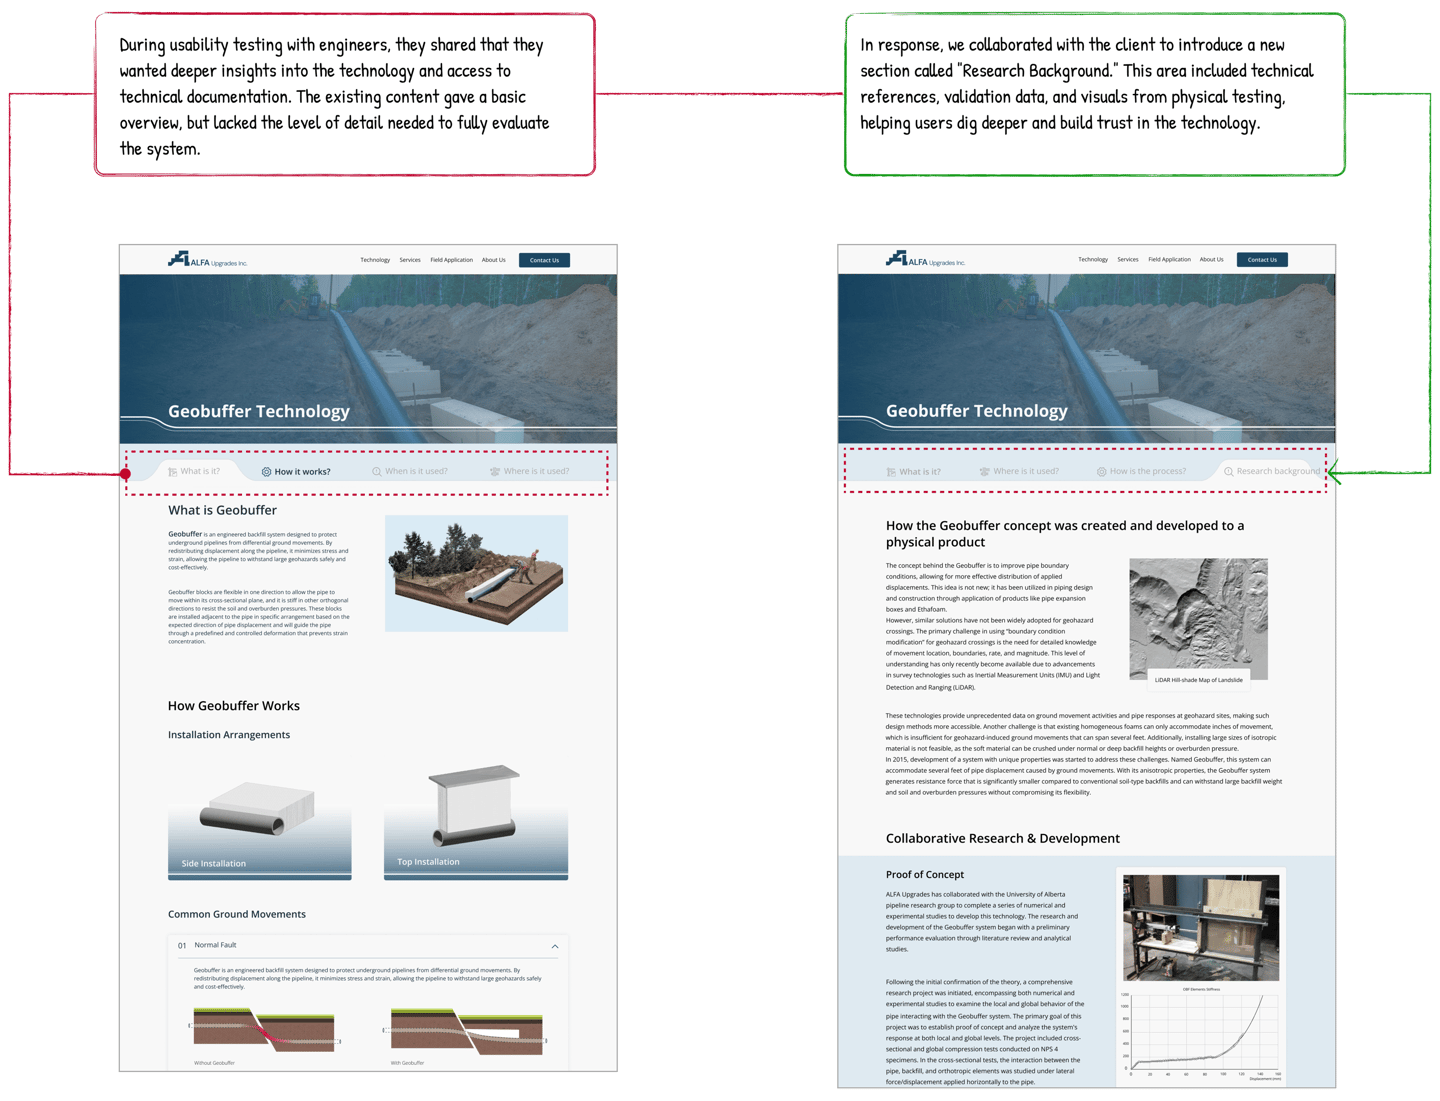Click the '01 Normal Fault' accordion title
This screenshot has width=1440, height=1101.
pos(207,945)
